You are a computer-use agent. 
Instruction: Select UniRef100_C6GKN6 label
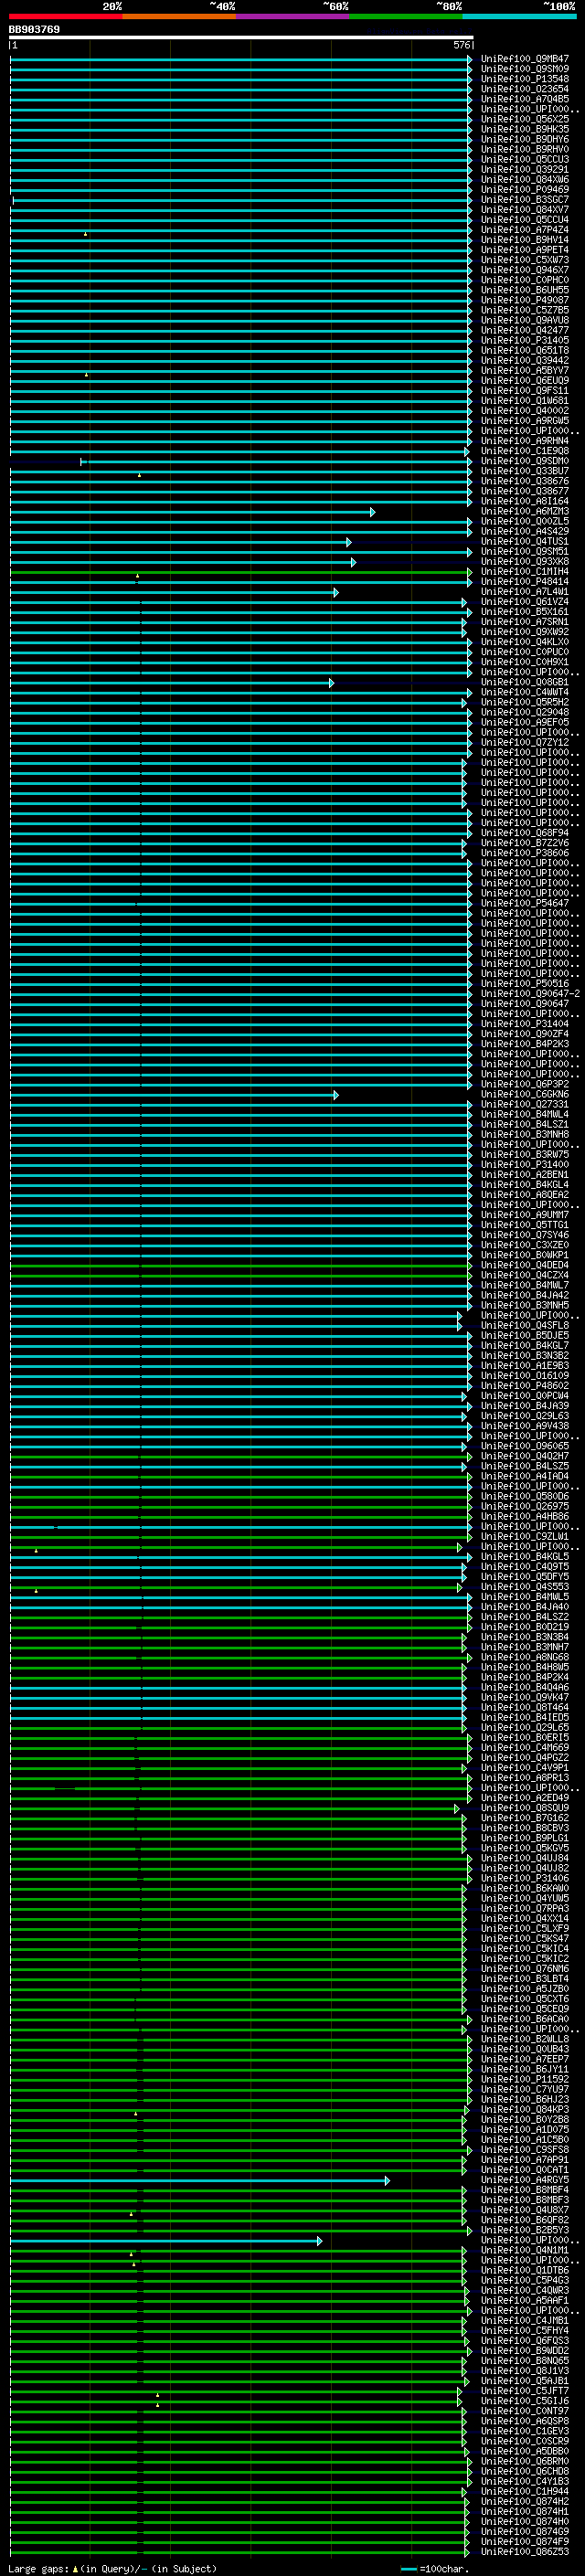(525, 1094)
